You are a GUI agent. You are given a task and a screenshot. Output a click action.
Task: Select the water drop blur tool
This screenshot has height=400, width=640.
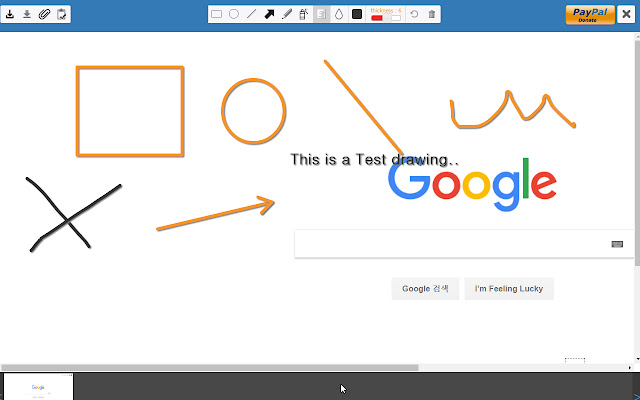click(339, 14)
